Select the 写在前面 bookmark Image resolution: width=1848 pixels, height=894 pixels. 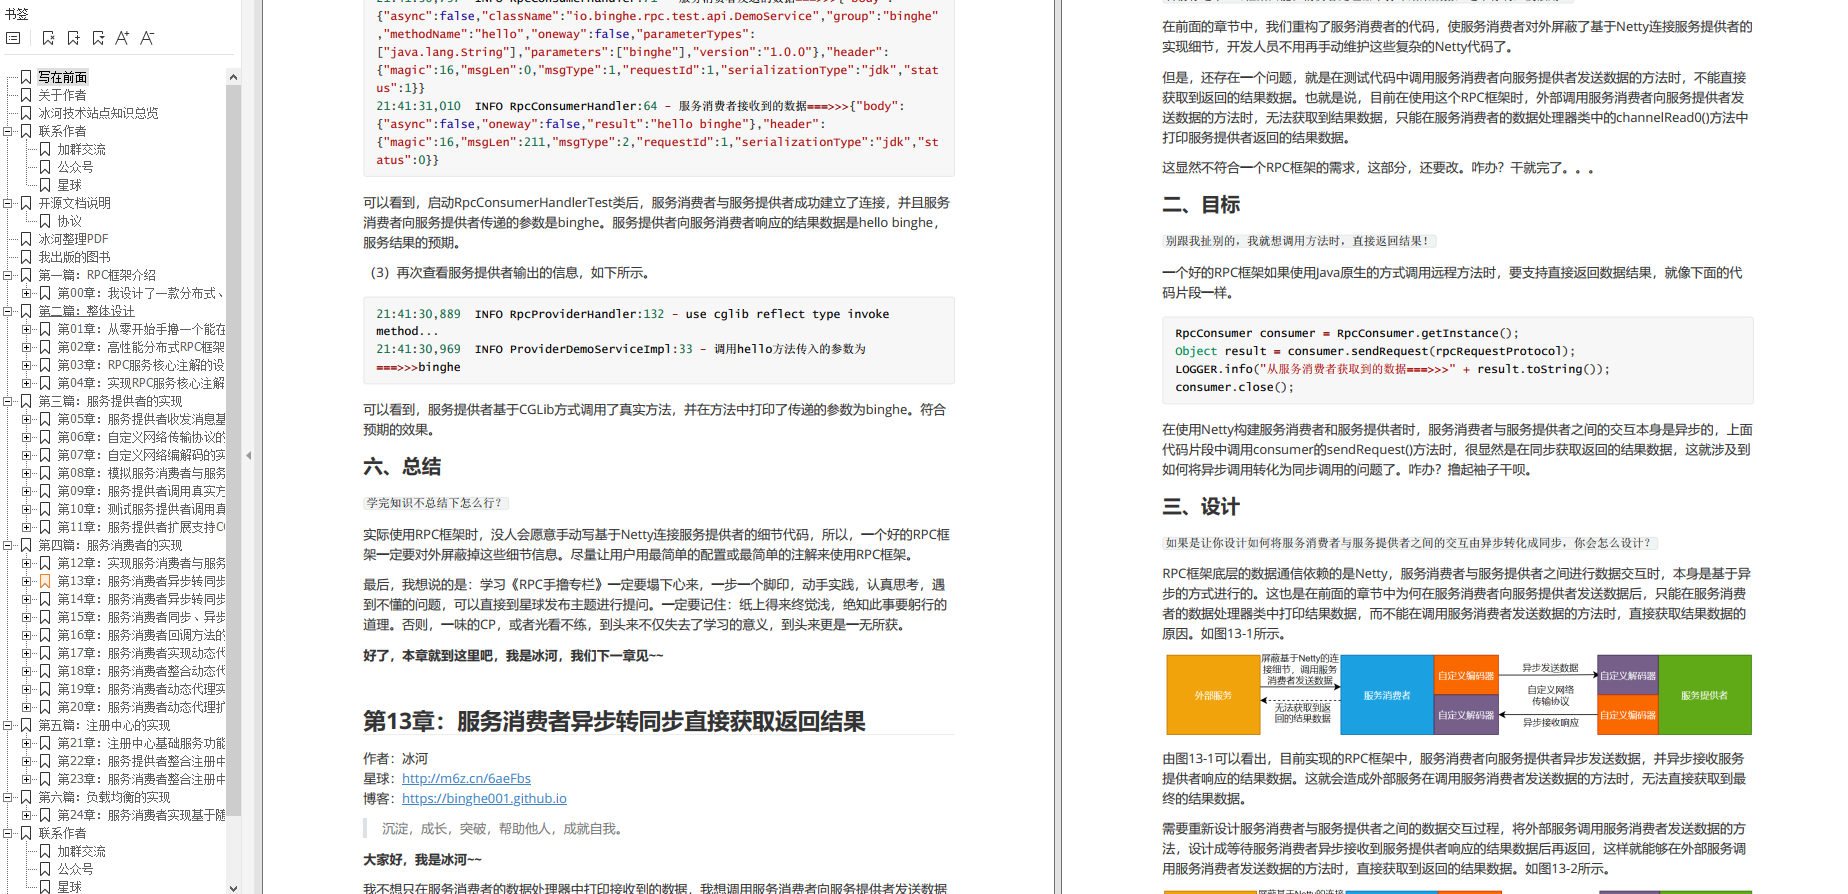coord(62,77)
